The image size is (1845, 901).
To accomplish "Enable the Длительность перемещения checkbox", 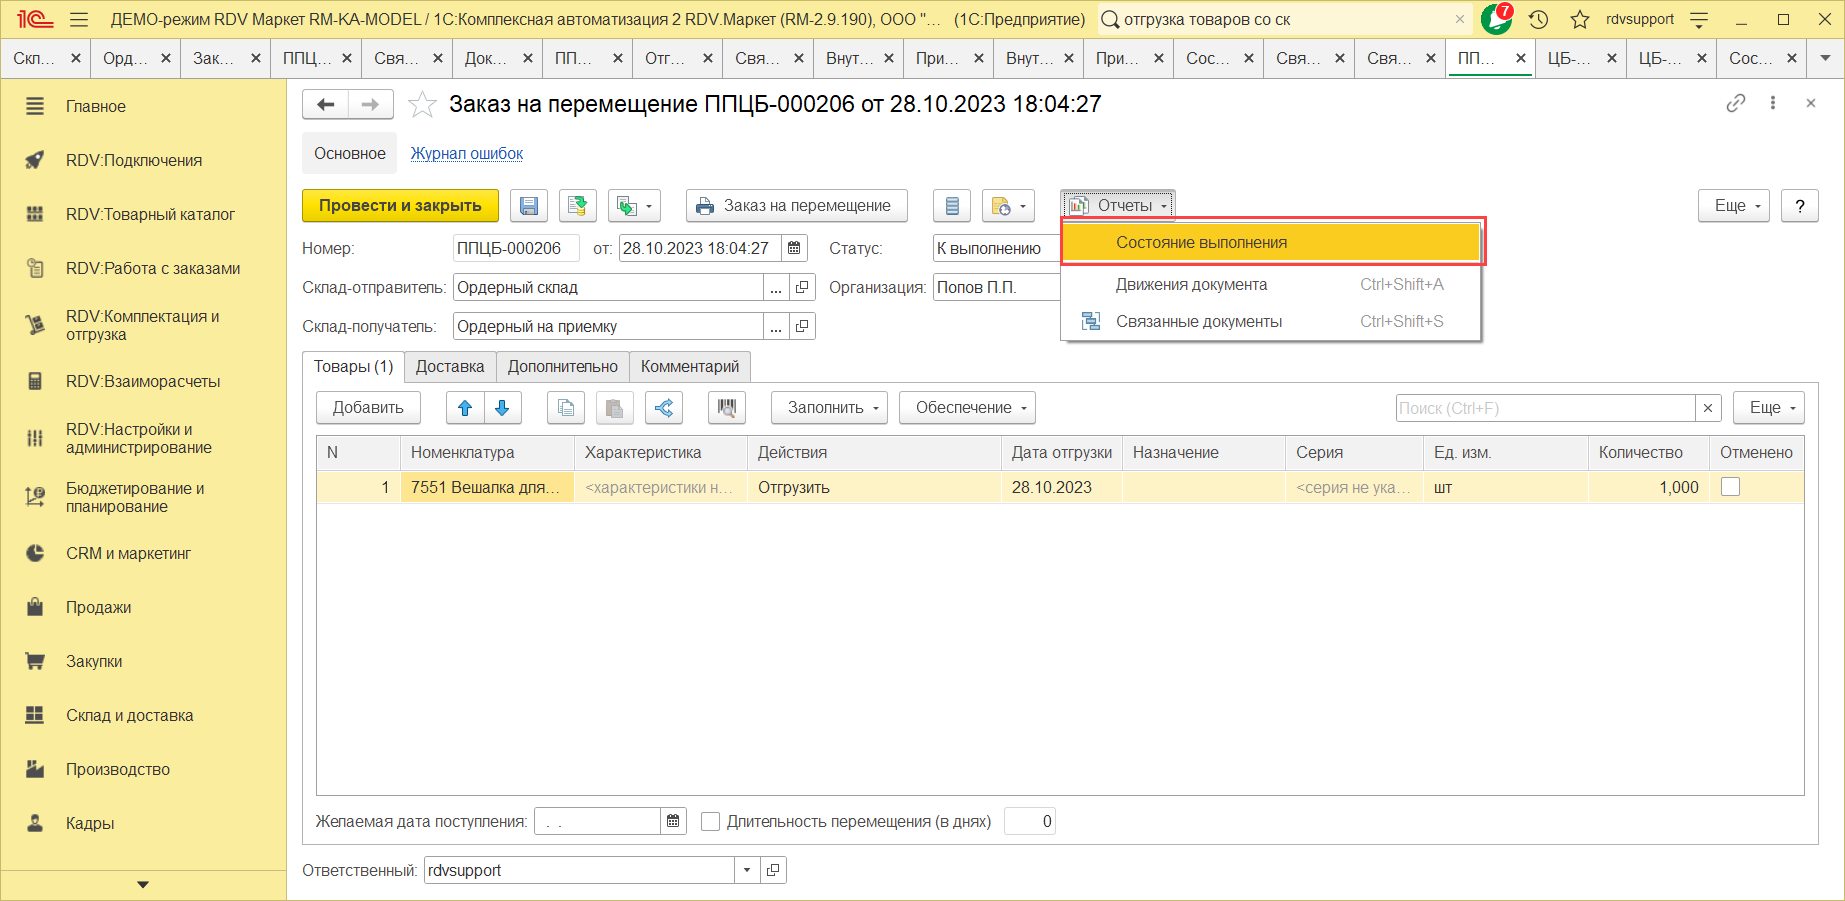I will click(x=711, y=822).
